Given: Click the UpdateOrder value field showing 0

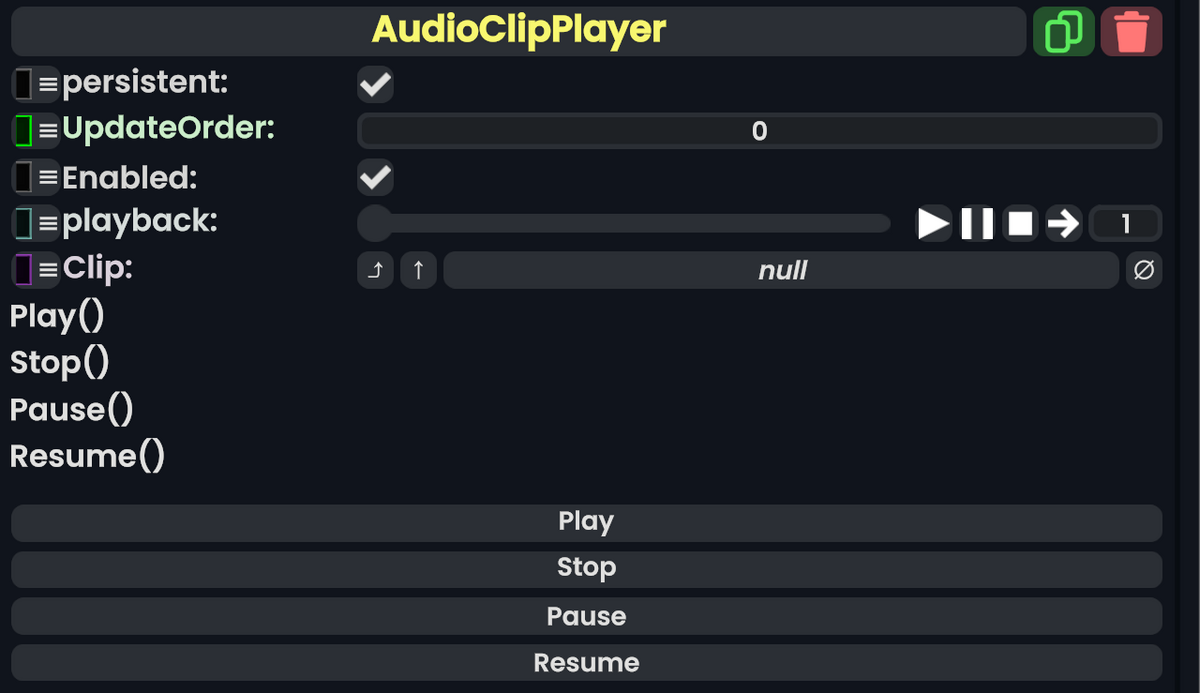Looking at the screenshot, I should [758, 131].
